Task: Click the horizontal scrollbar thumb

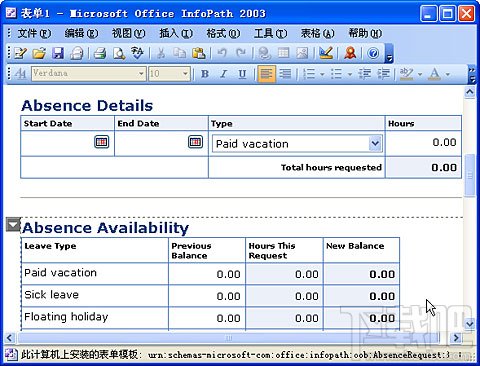Action: coord(229,338)
